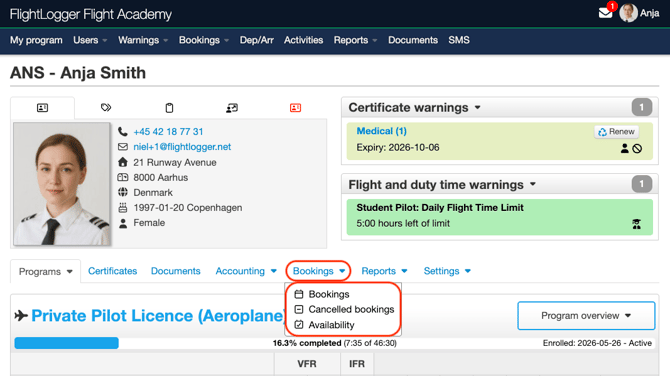Open SMS page
Image resolution: width=670 pixels, height=376 pixels.
click(459, 40)
